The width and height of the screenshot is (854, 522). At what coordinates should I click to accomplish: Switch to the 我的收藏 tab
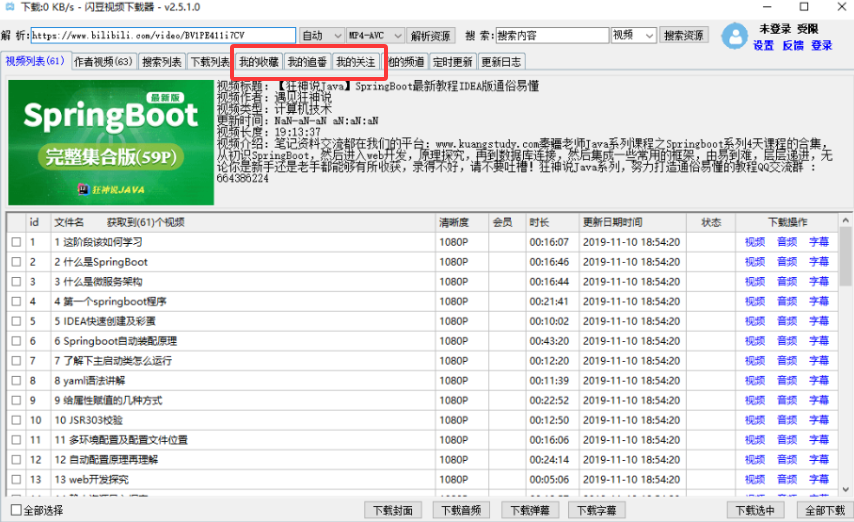click(x=258, y=62)
